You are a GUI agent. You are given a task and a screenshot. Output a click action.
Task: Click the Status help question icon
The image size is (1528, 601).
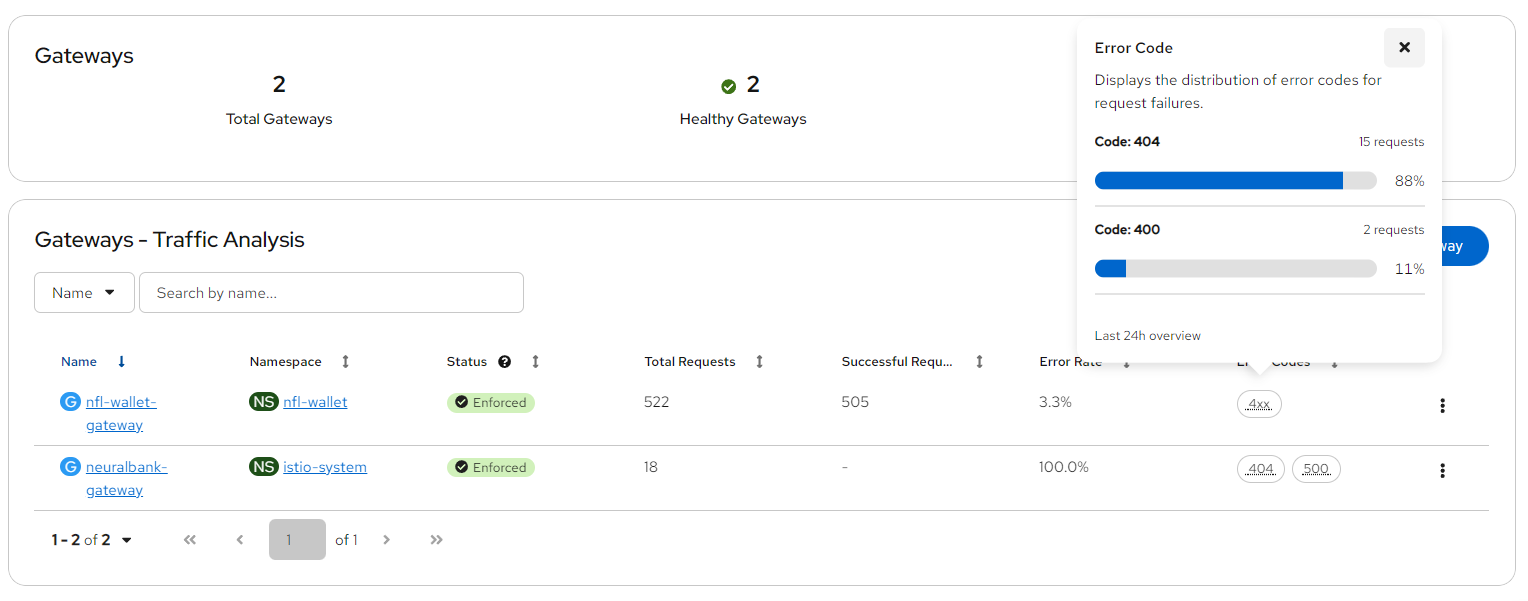pos(504,362)
